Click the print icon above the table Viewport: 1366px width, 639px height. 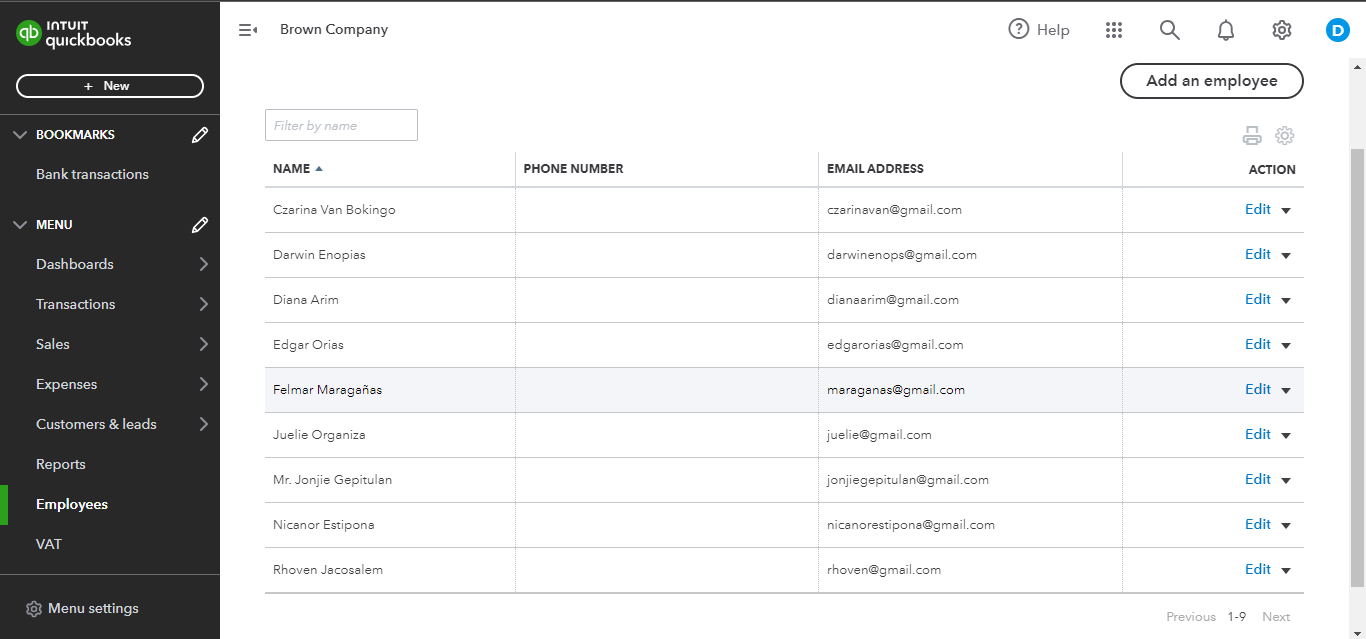coord(1252,136)
